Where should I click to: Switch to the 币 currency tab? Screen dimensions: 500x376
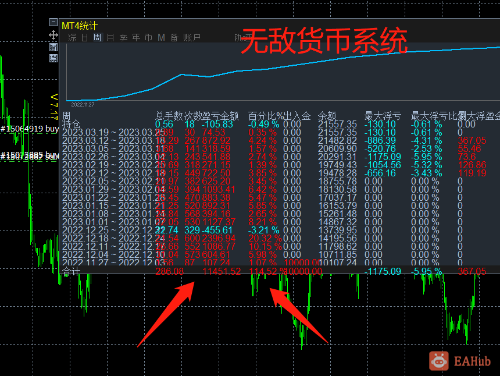(x=149, y=38)
